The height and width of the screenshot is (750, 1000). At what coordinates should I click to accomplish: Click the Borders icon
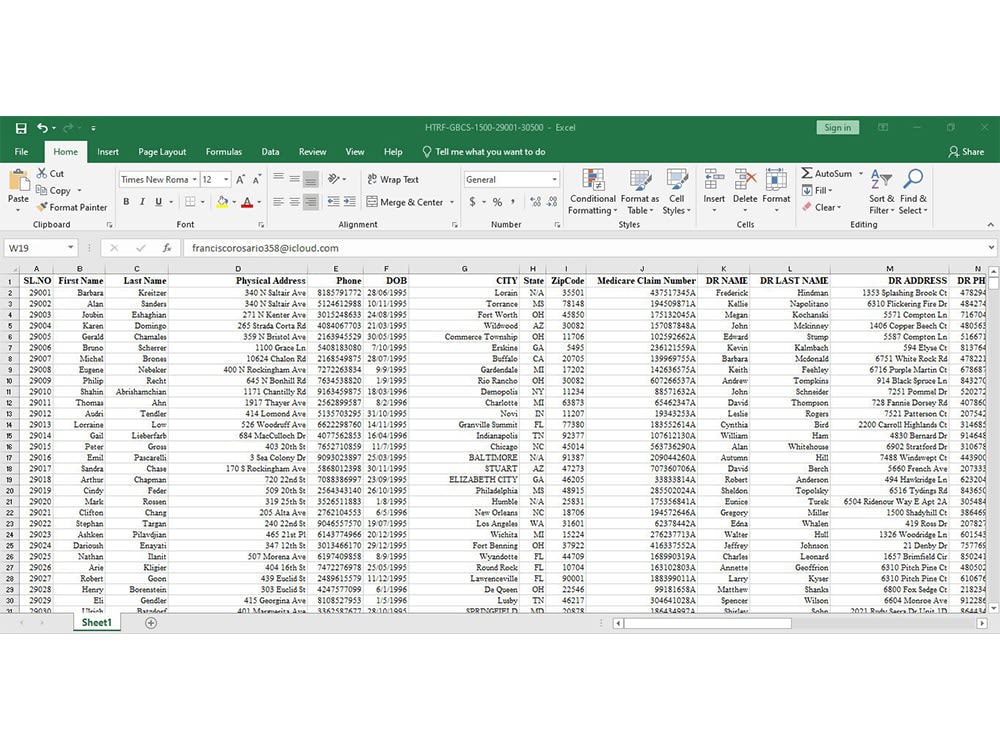click(190, 202)
